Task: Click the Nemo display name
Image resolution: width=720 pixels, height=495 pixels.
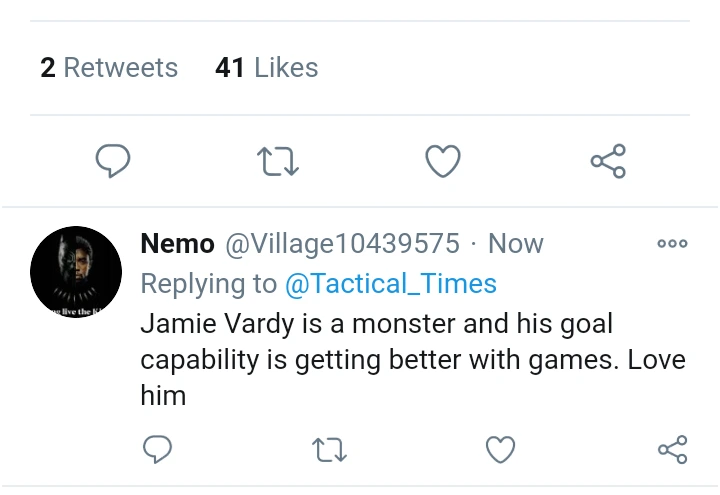Action: pyautogui.click(x=177, y=244)
